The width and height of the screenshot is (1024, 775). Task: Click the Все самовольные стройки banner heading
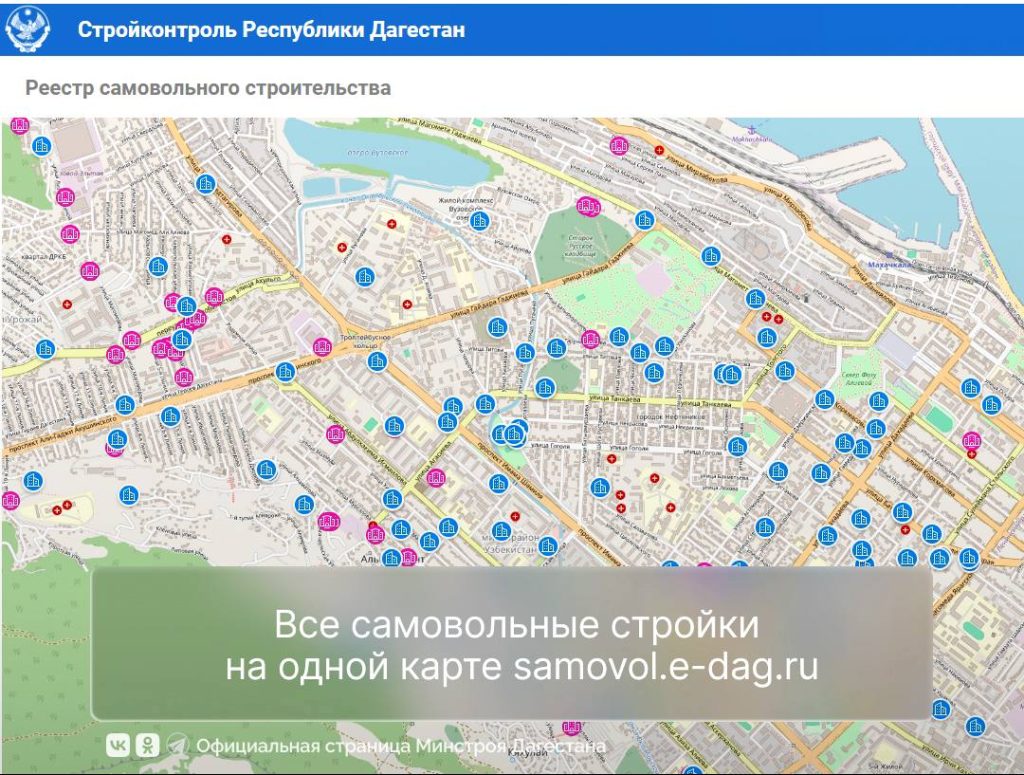[516, 626]
